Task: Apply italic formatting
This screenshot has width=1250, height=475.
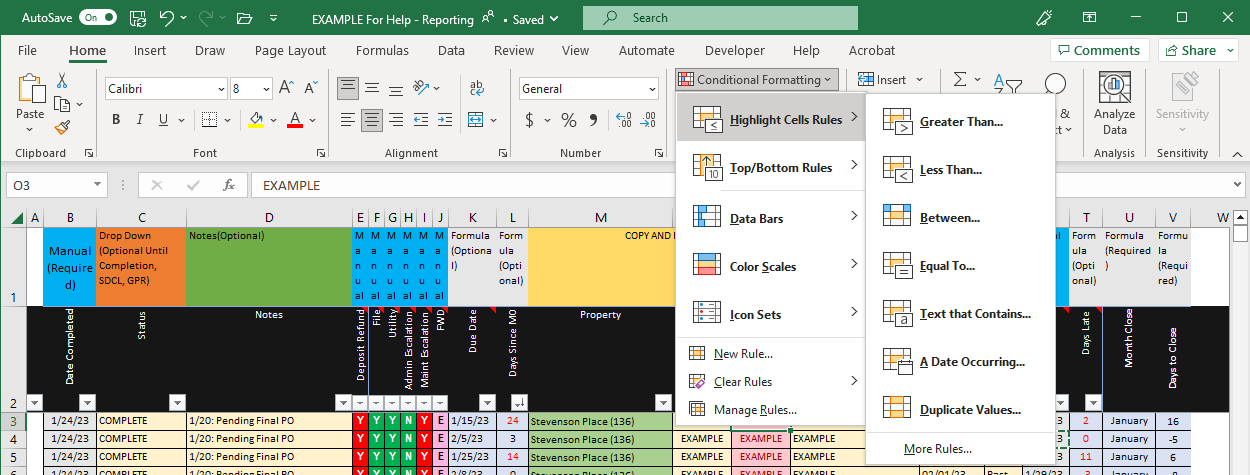Action: coord(141,120)
